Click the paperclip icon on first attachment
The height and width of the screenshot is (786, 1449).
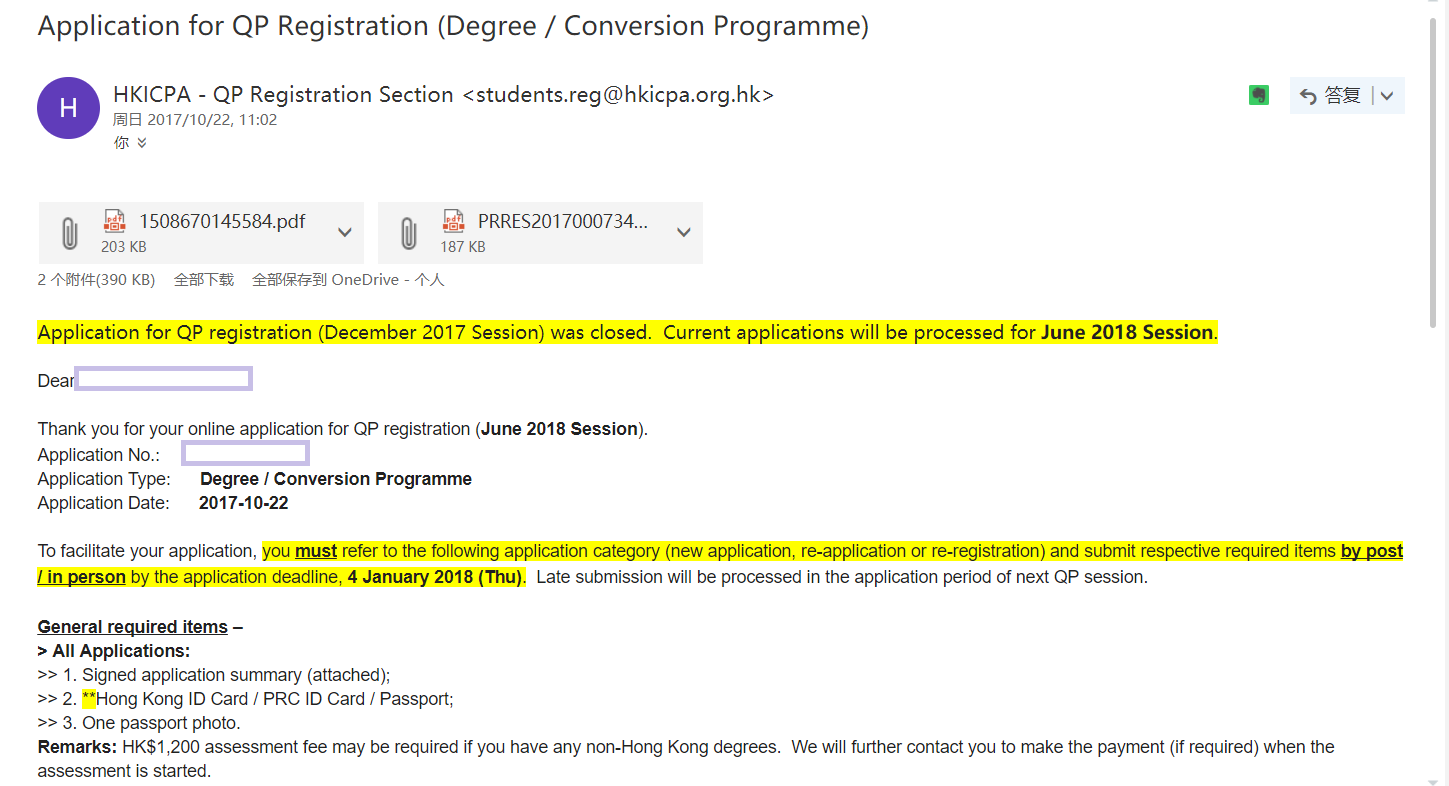pyautogui.click(x=69, y=233)
